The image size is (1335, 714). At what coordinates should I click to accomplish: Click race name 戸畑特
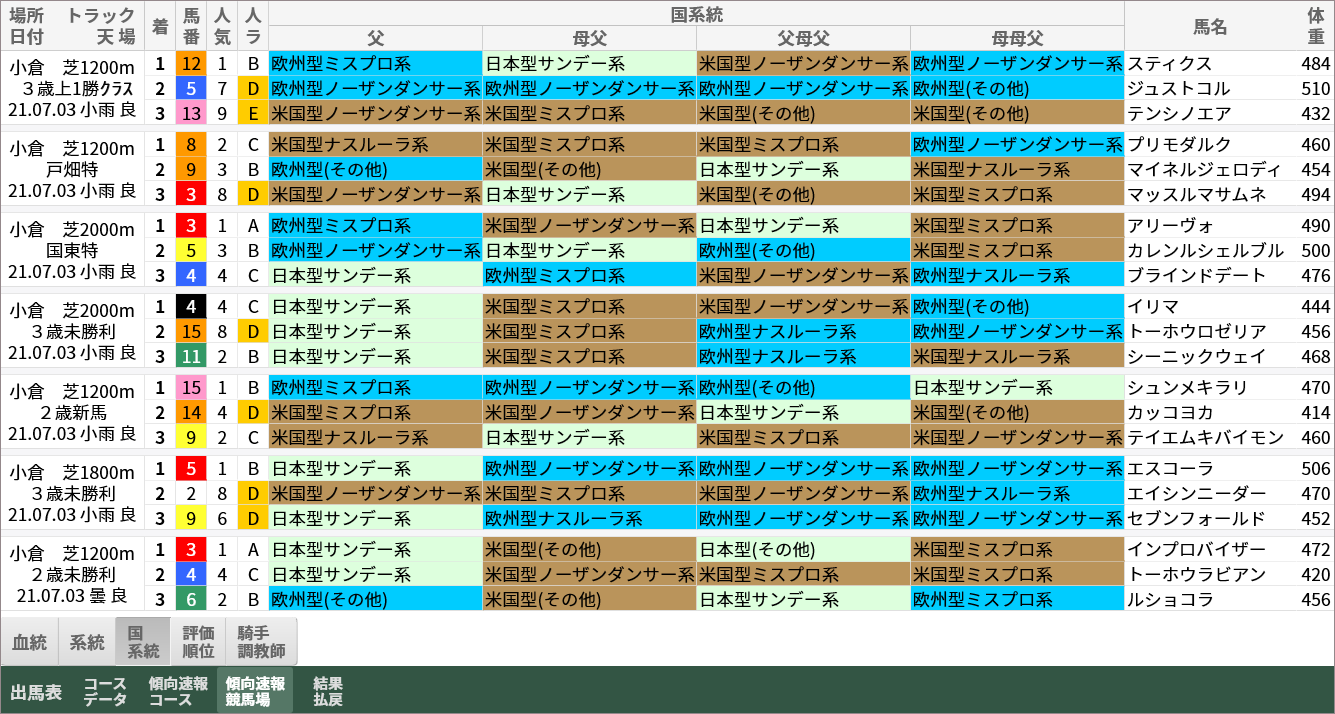point(71,169)
